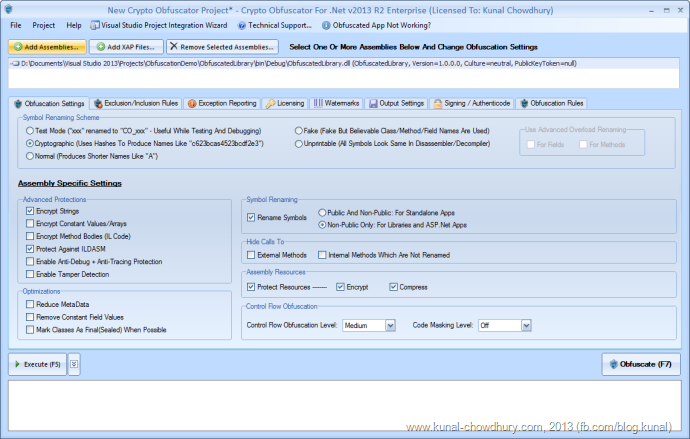Click the green play icon on Execute button

coord(18,364)
